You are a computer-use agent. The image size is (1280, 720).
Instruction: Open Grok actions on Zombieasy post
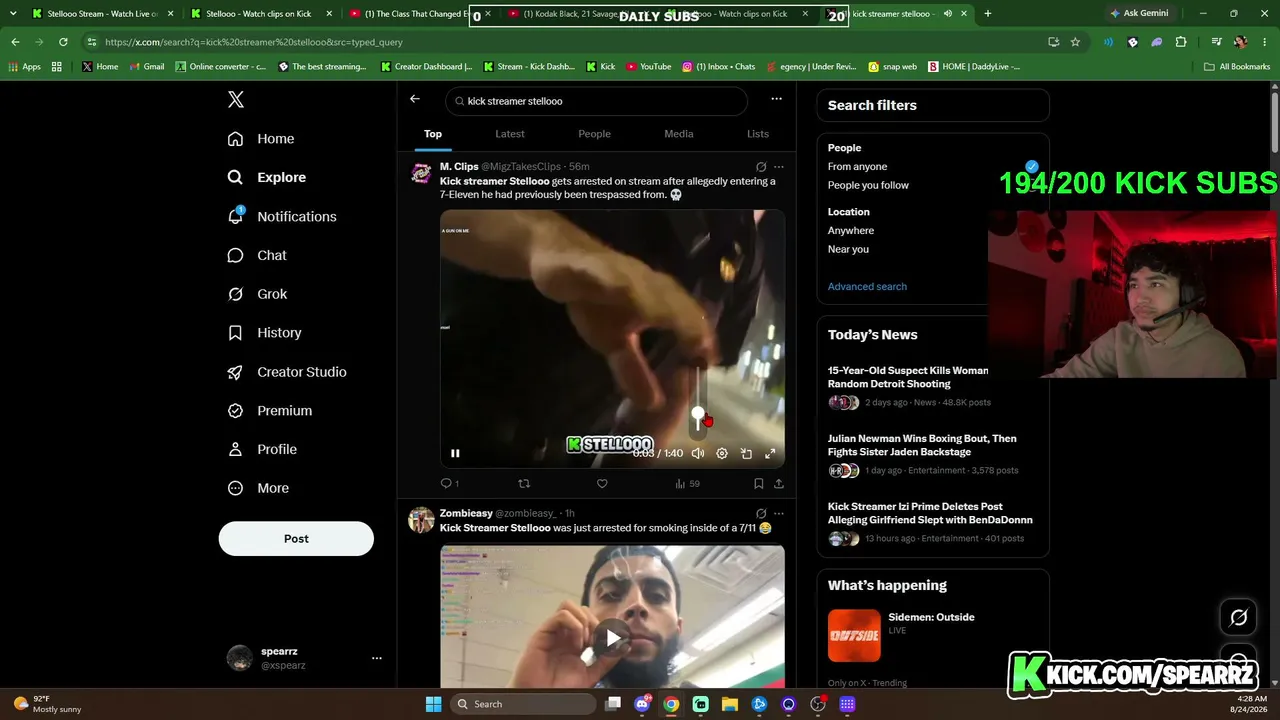[761, 514]
